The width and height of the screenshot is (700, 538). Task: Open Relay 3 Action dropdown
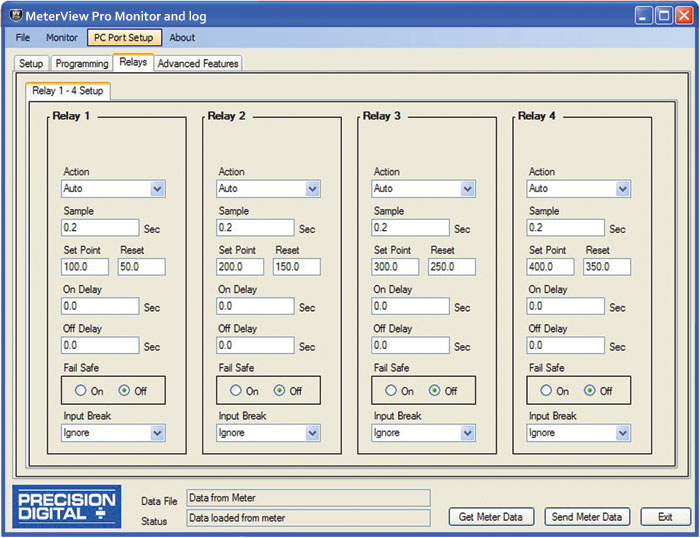point(467,189)
